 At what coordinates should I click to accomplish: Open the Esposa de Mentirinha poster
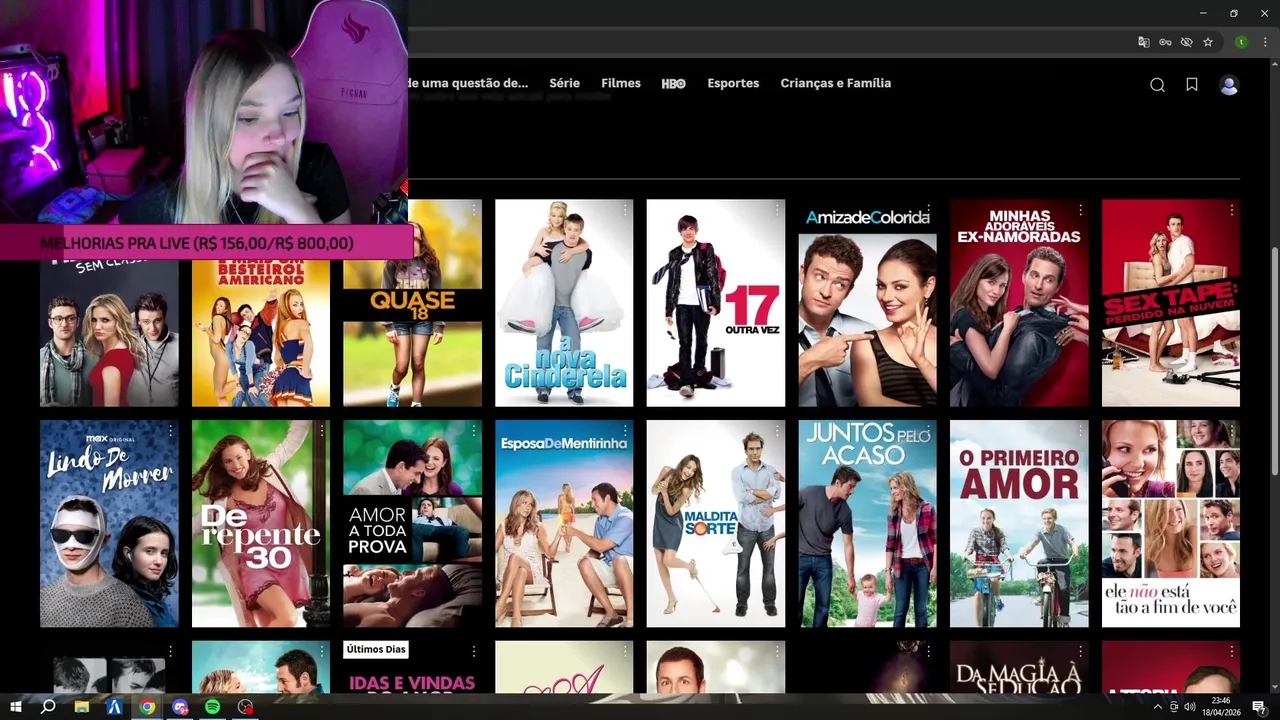(x=564, y=523)
